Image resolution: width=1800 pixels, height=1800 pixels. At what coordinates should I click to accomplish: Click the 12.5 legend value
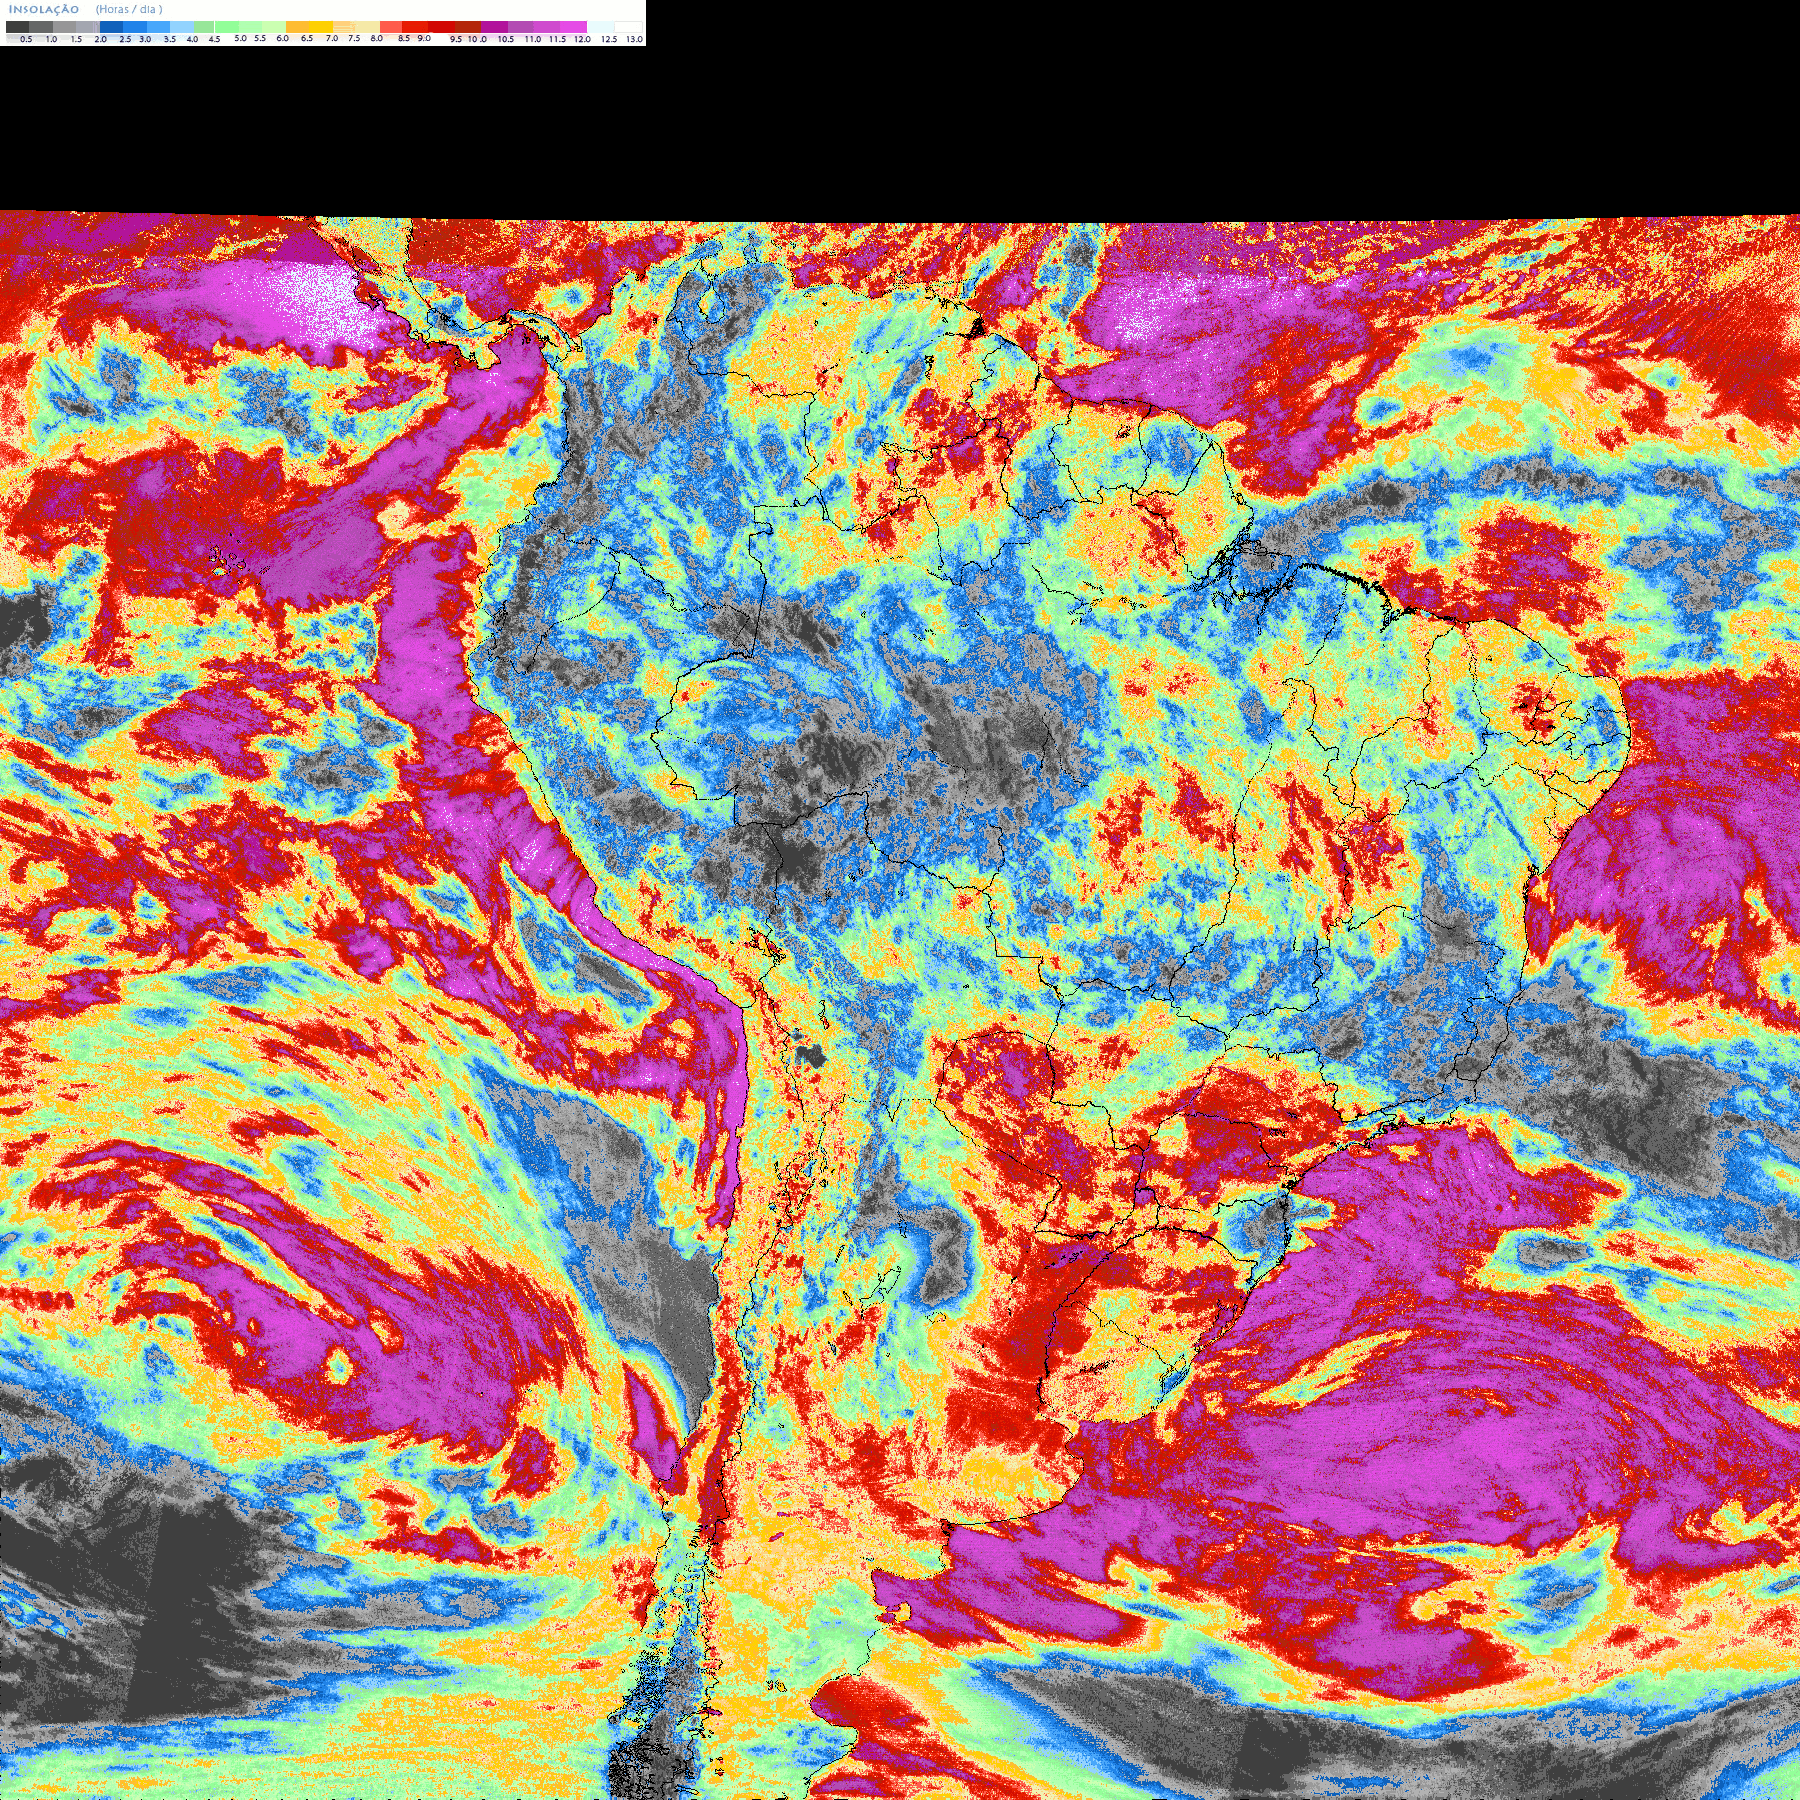coord(609,39)
